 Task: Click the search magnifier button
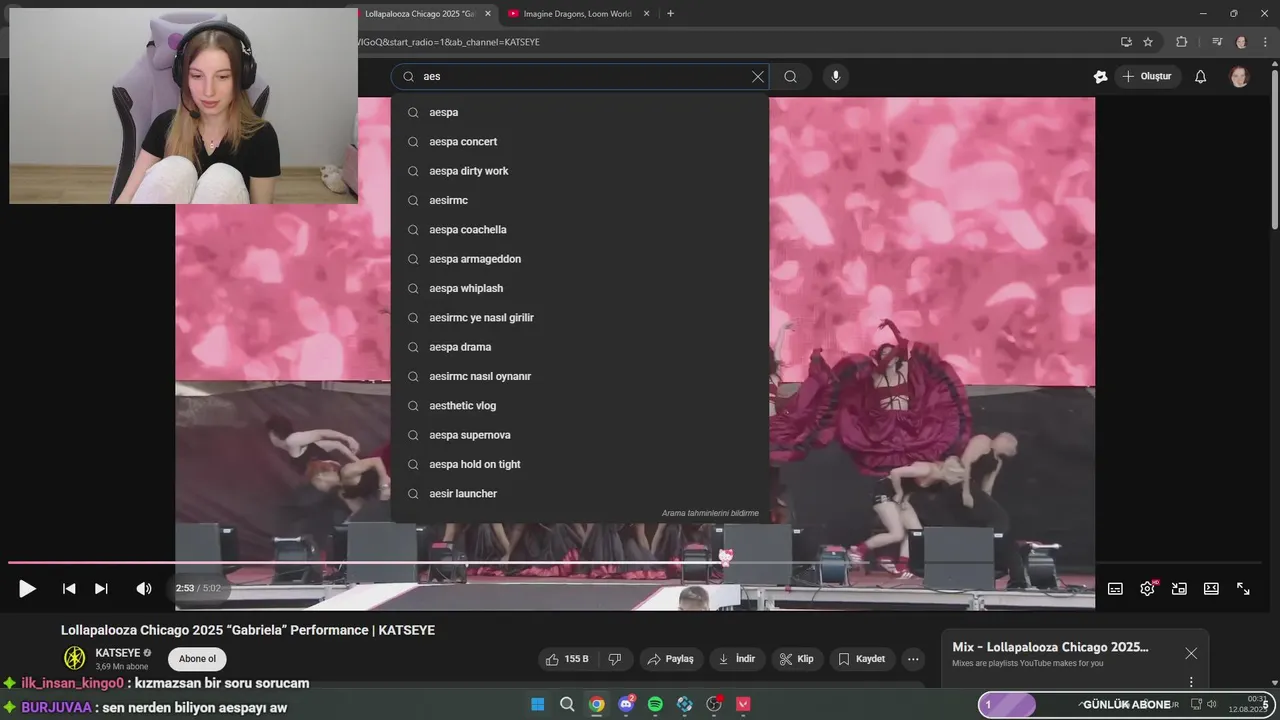coord(791,77)
